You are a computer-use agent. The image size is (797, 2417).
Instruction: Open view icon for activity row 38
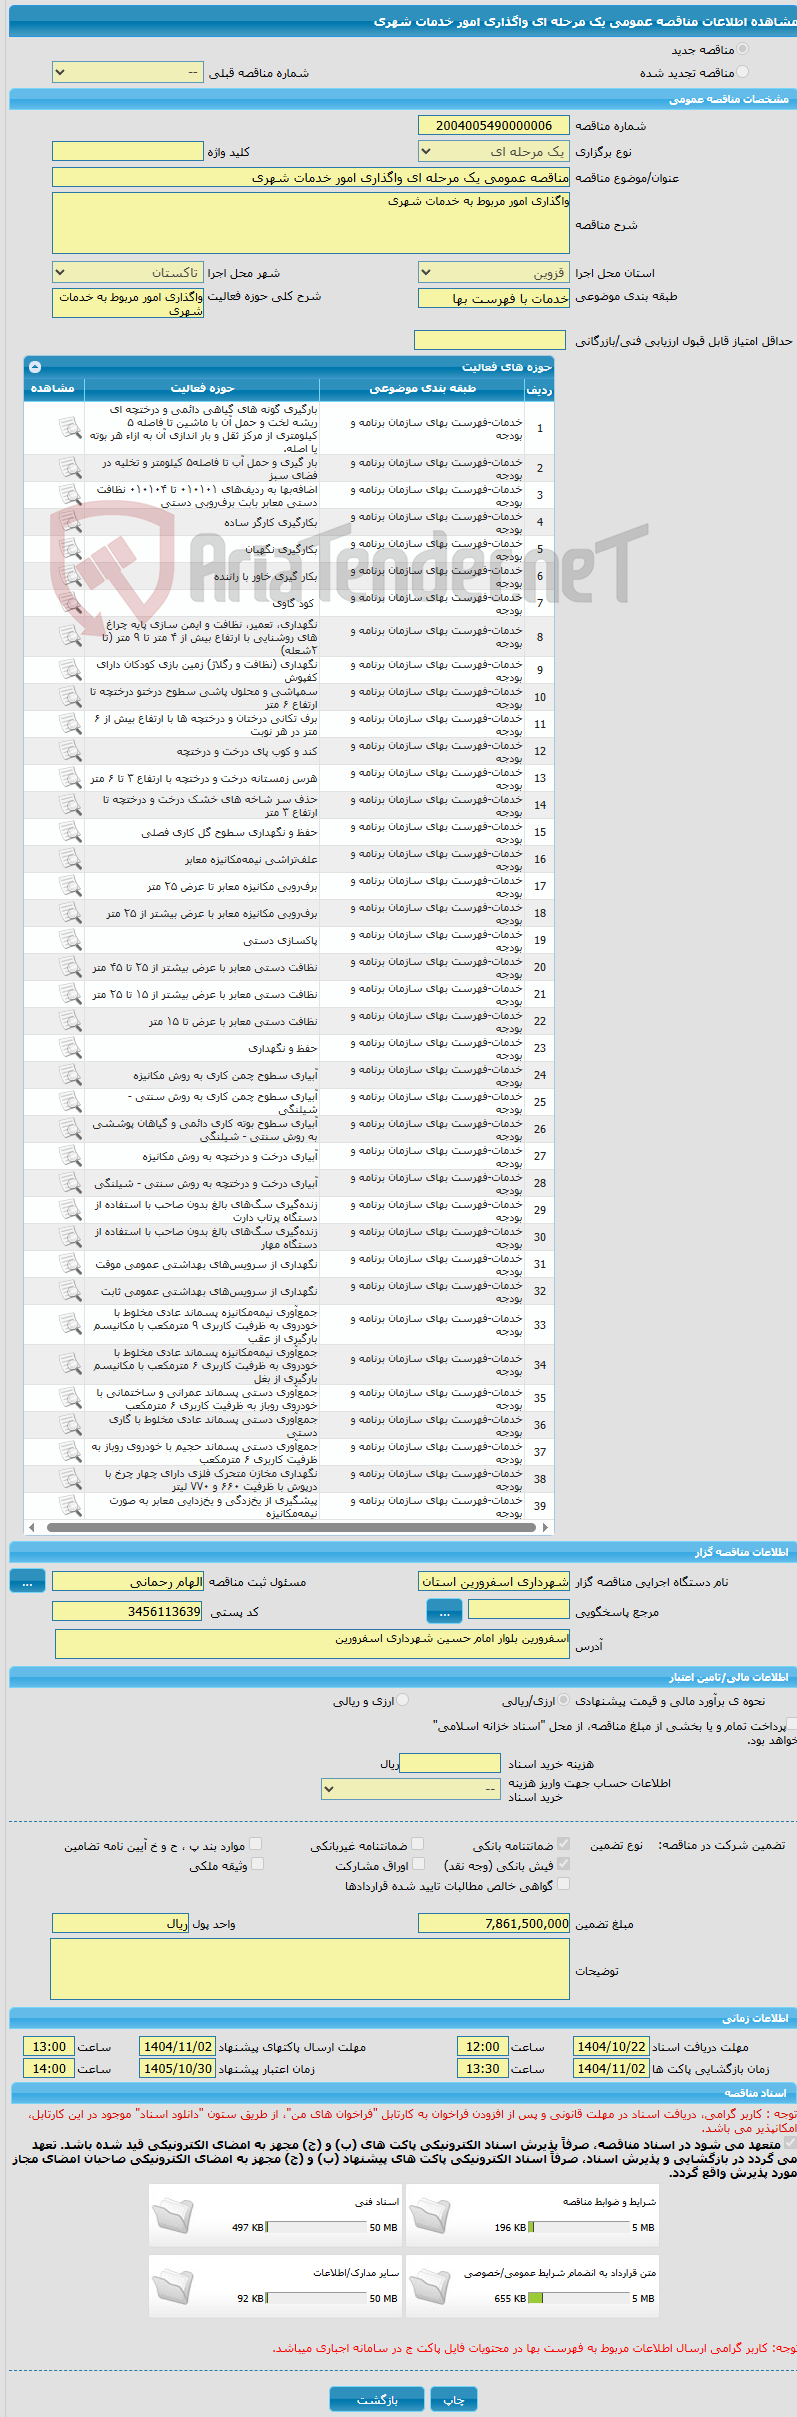(x=69, y=1479)
